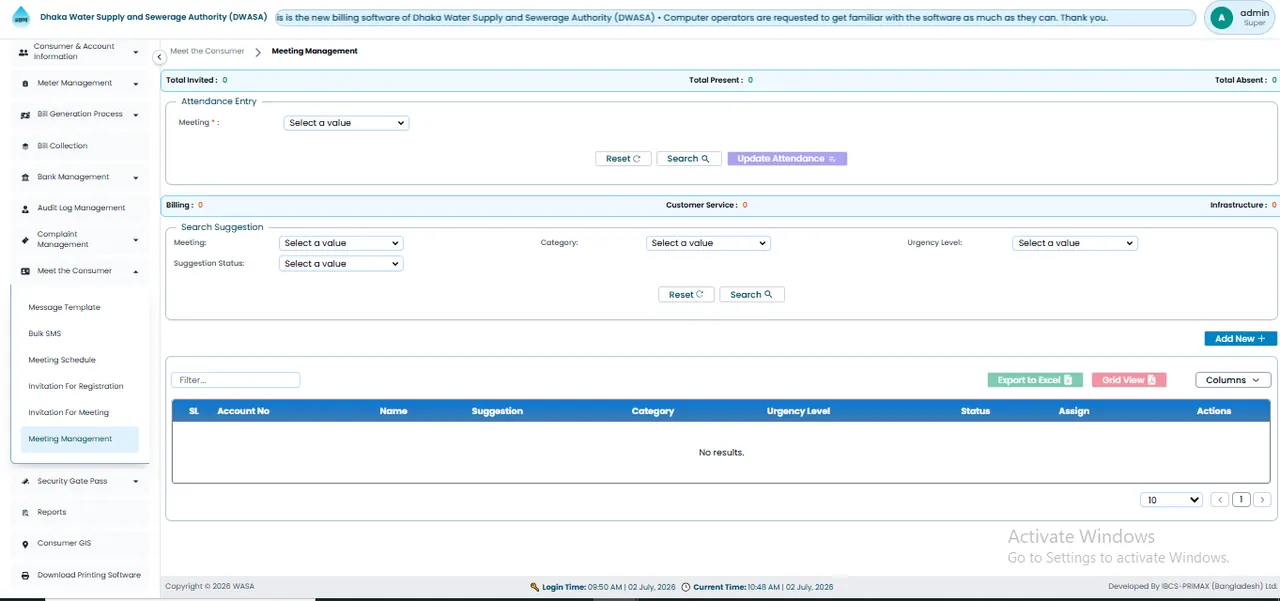Open the Search Suggestion Meeting dropdown
Image resolution: width=1280 pixels, height=601 pixels.
(x=340, y=243)
